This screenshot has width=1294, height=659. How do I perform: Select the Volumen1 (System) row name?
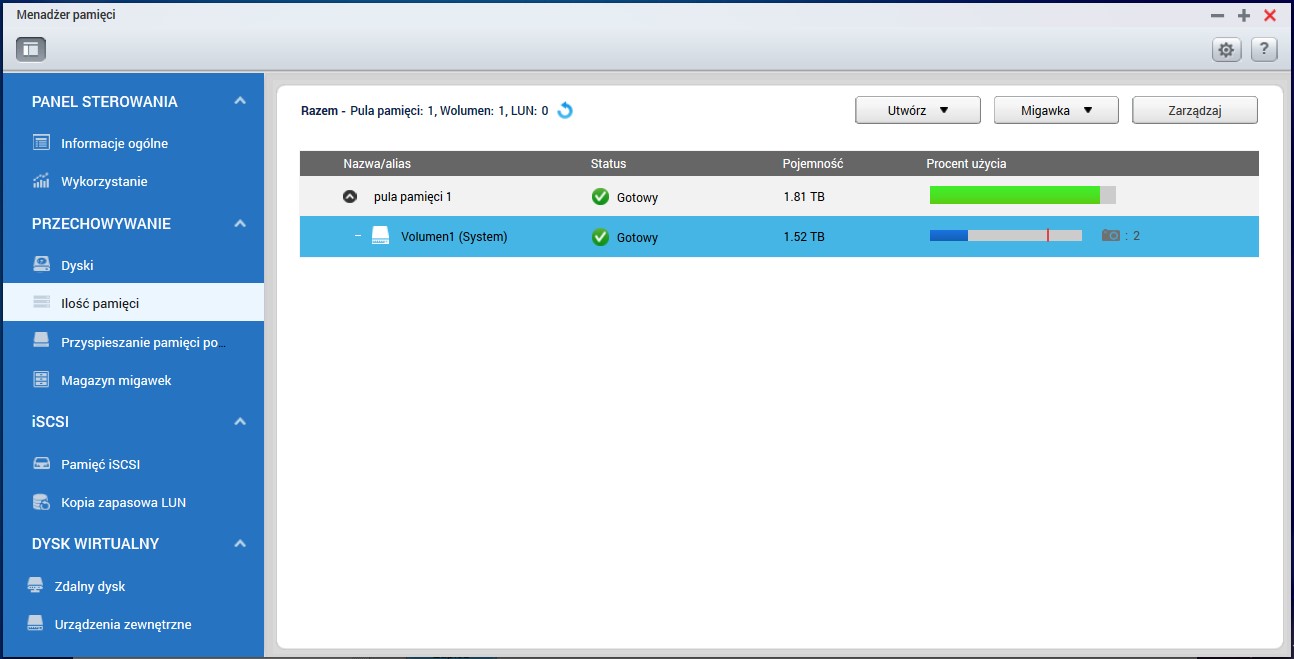[454, 237]
